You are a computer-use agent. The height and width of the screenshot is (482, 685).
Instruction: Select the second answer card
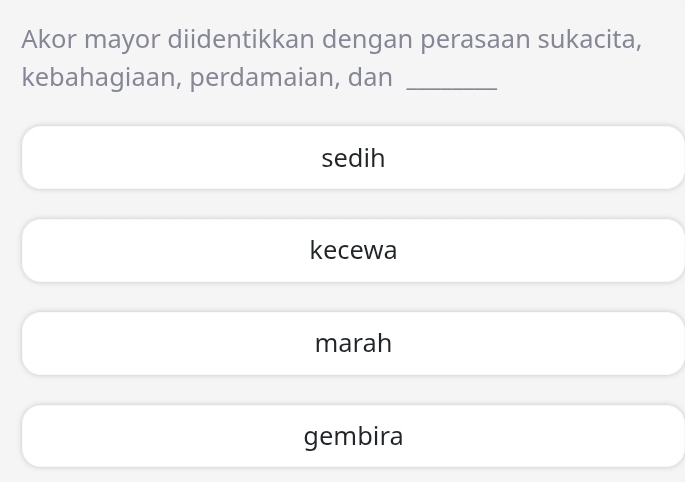[x=353, y=251]
